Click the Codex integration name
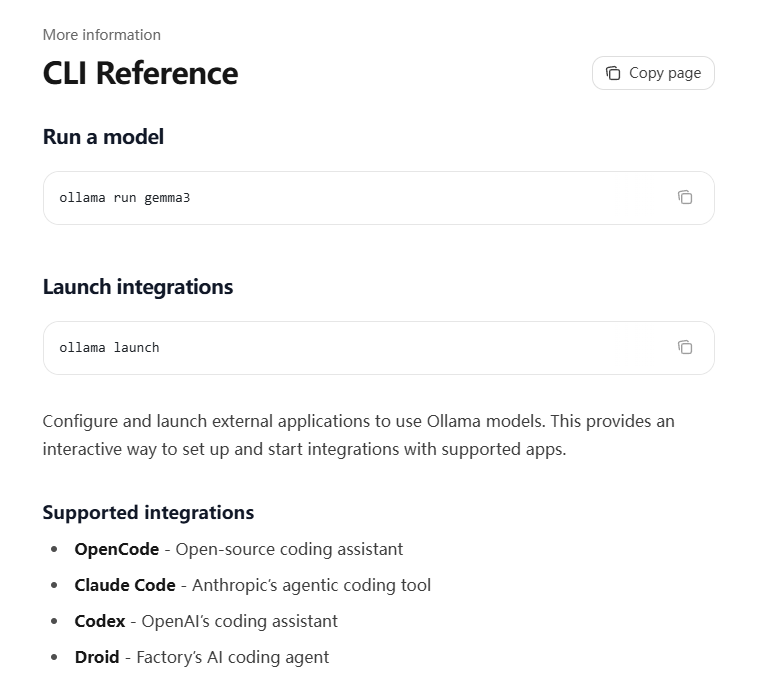The width and height of the screenshot is (778, 699). click(x=99, y=621)
